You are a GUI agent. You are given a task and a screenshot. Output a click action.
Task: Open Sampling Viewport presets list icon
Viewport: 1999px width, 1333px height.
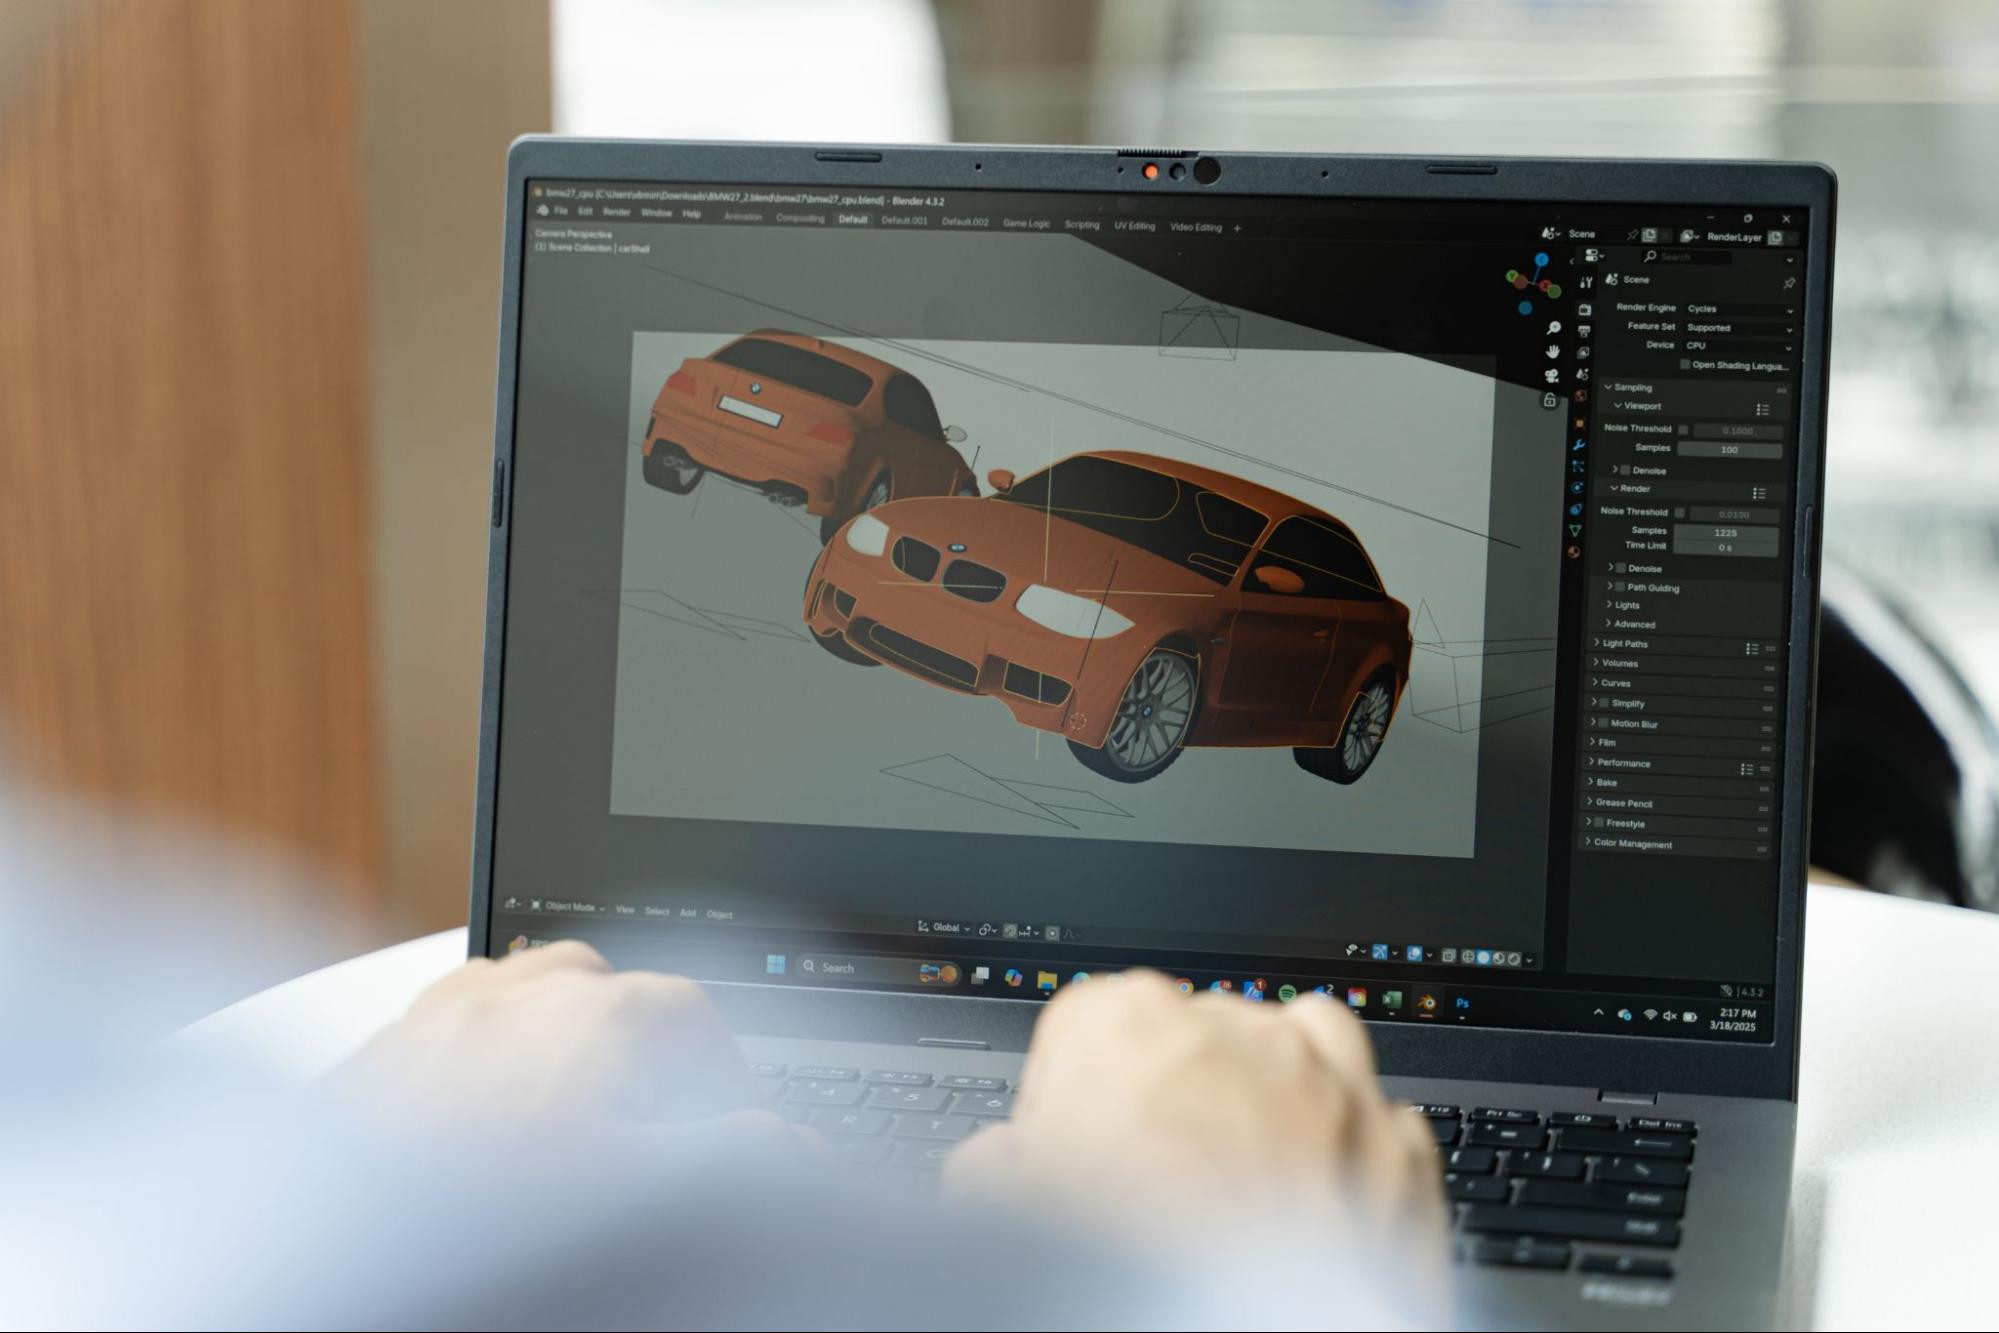tap(1763, 410)
